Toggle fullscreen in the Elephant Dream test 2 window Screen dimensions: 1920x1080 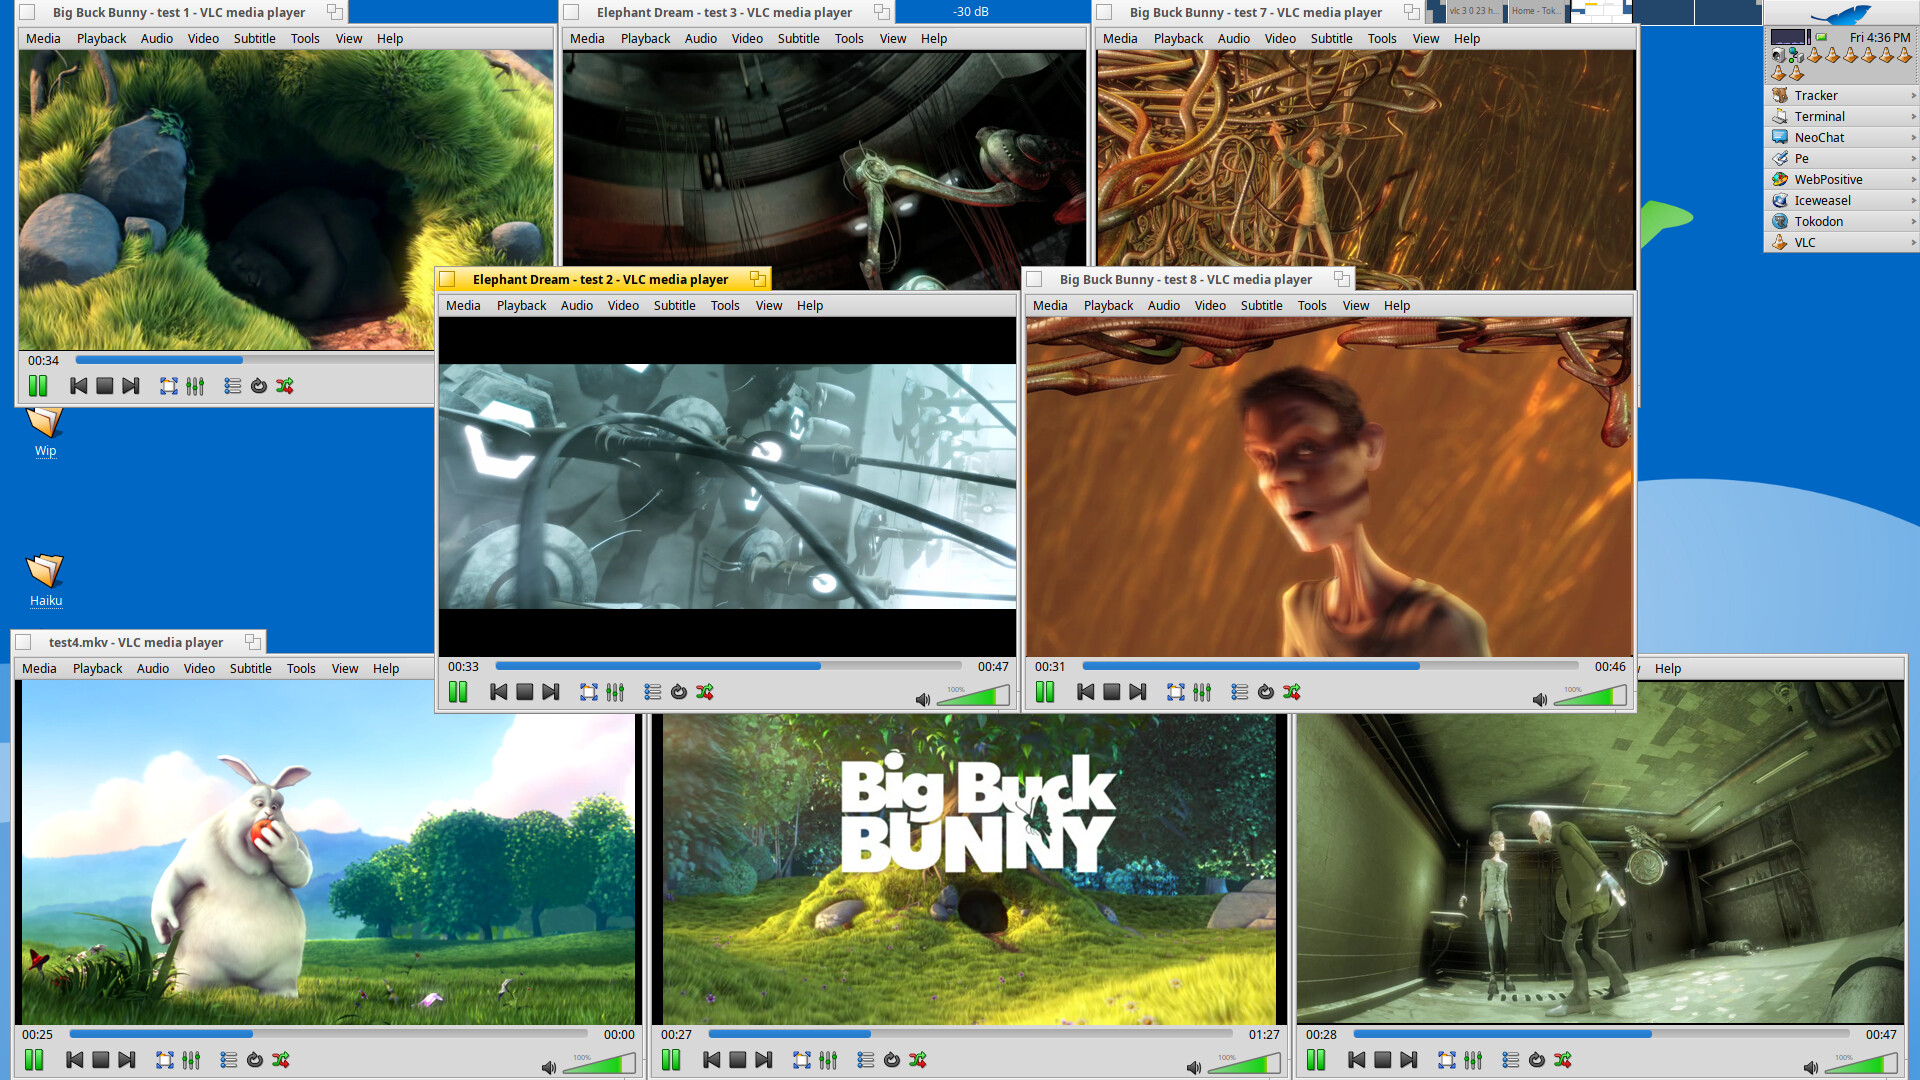click(x=589, y=692)
